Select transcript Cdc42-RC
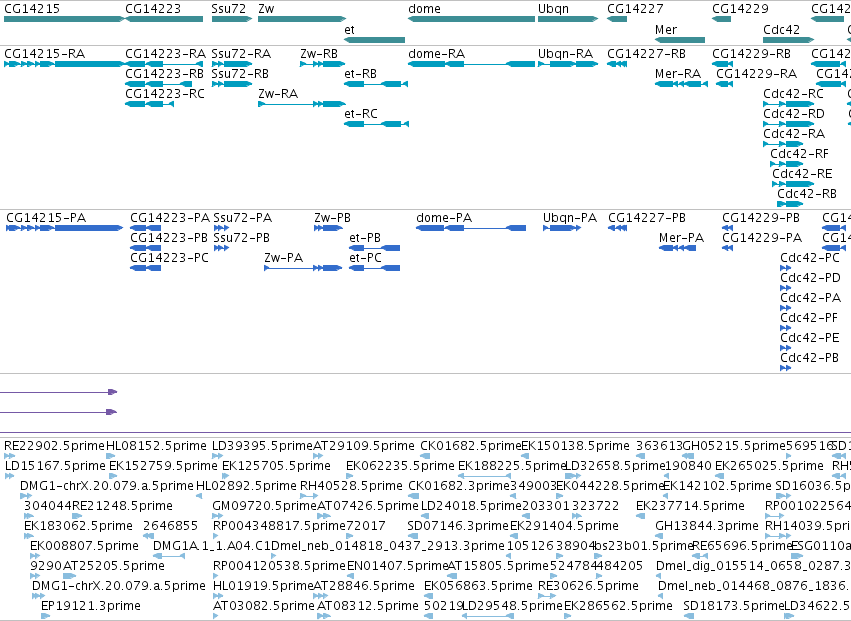851x621 pixels. pyautogui.click(x=789, y=104)
